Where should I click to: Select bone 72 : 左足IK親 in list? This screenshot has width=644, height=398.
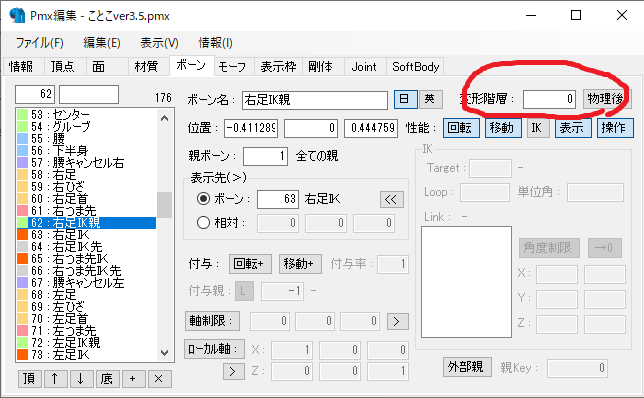point(86,342)
